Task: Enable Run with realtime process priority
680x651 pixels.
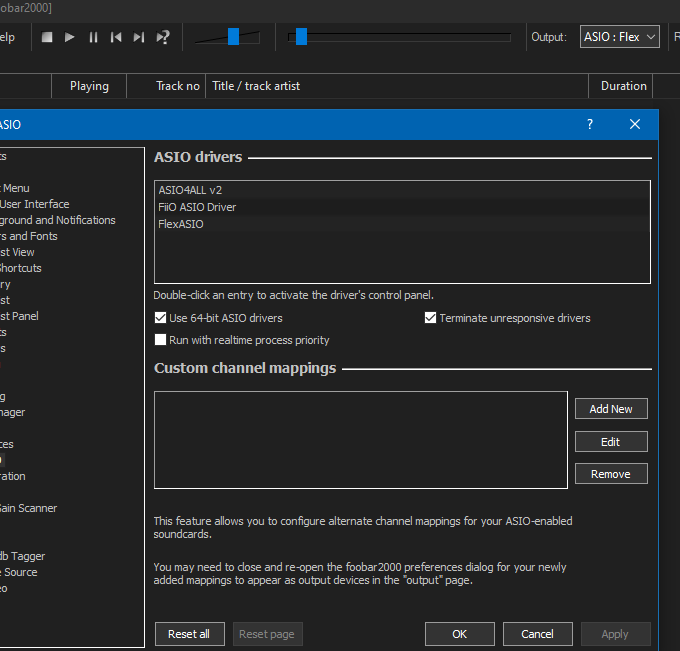Action: 161,340
